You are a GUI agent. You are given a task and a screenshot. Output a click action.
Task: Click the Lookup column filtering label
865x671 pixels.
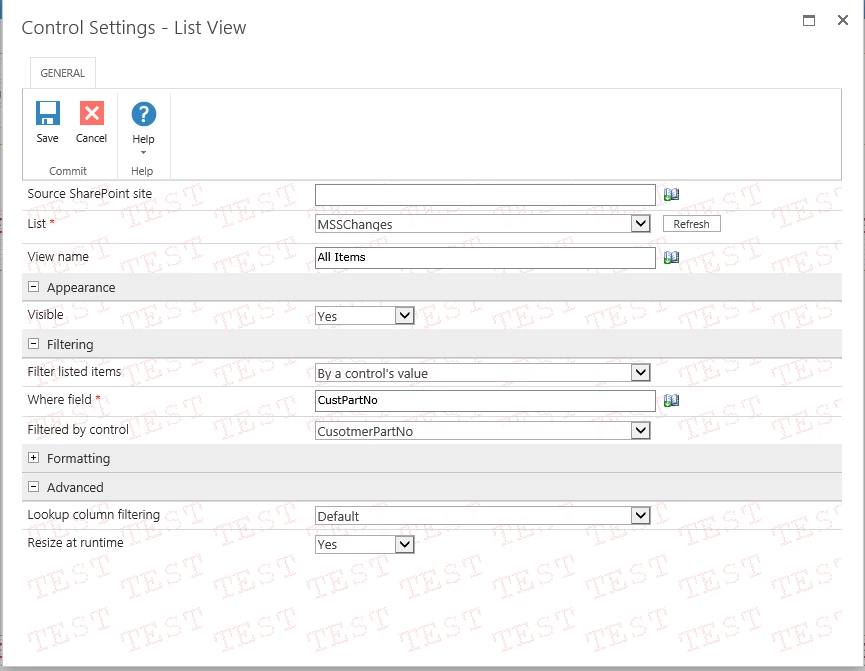[94, 515]
